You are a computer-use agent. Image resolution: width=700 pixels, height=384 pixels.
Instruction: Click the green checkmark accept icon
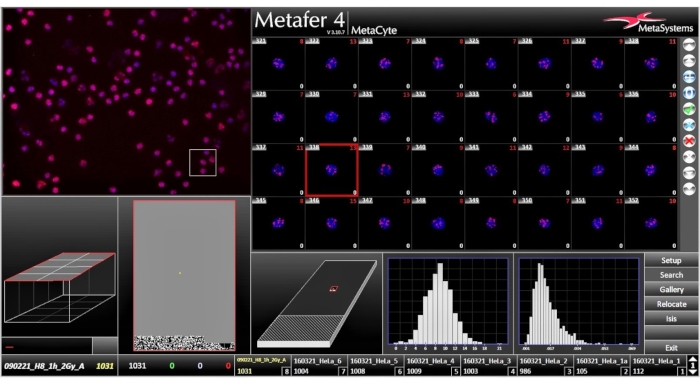coord(689,109)
